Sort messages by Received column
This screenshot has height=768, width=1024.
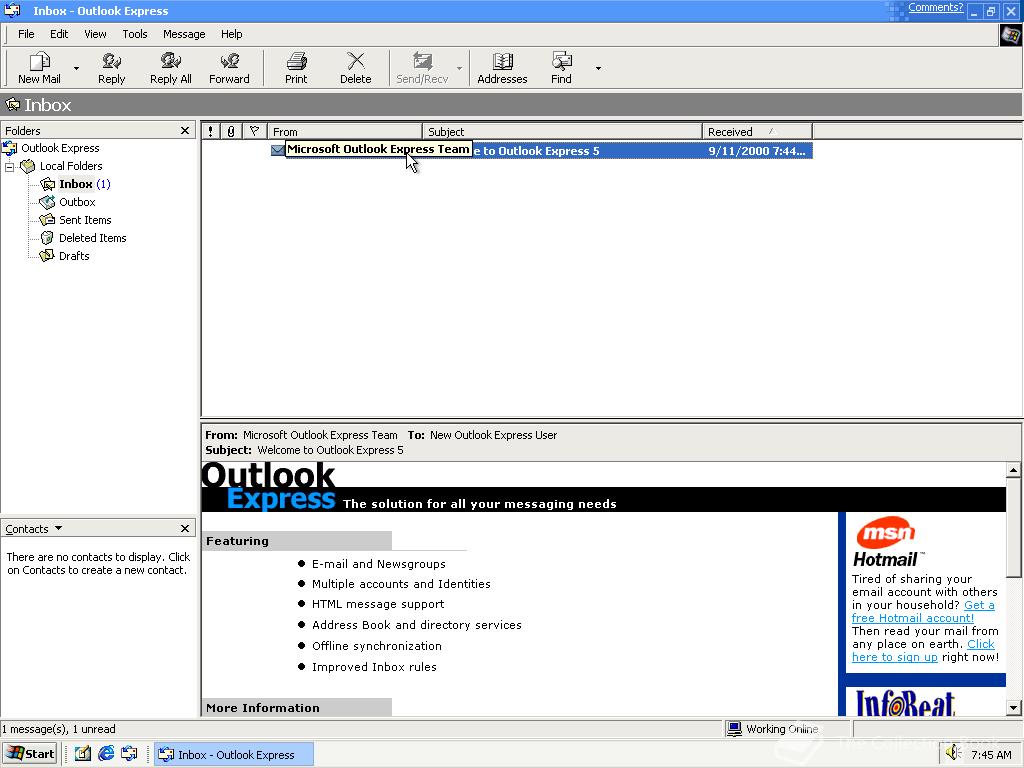(758, 131)
